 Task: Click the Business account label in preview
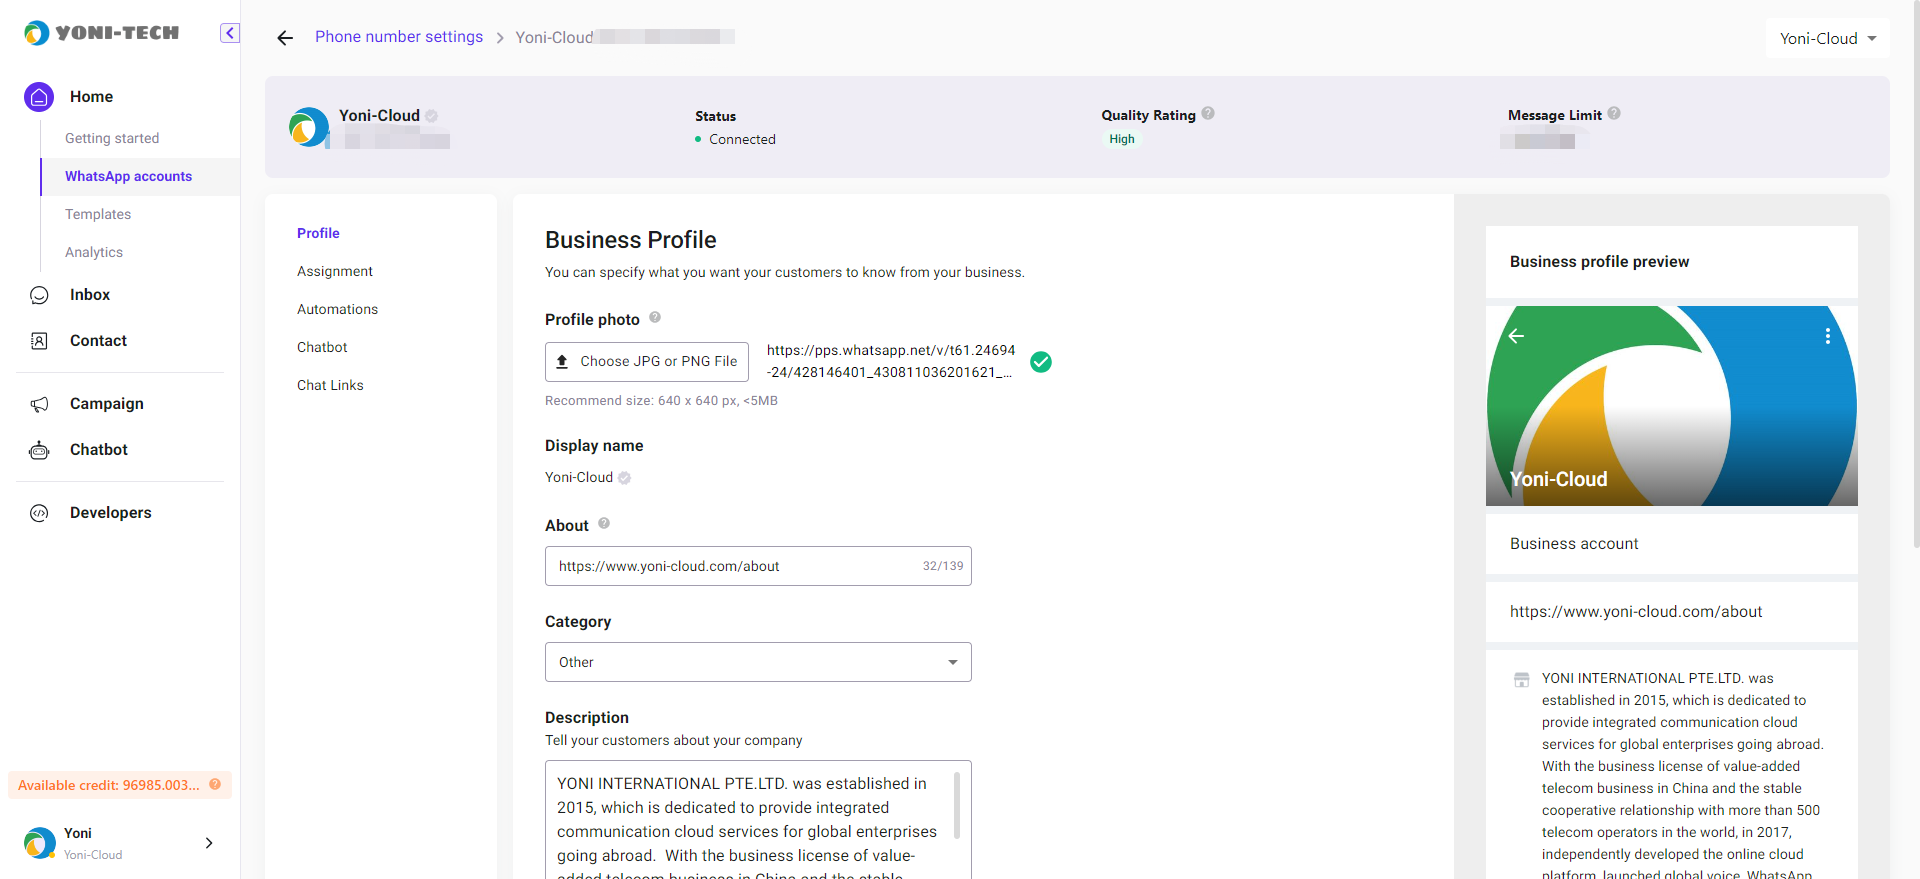pos(1574,544)
